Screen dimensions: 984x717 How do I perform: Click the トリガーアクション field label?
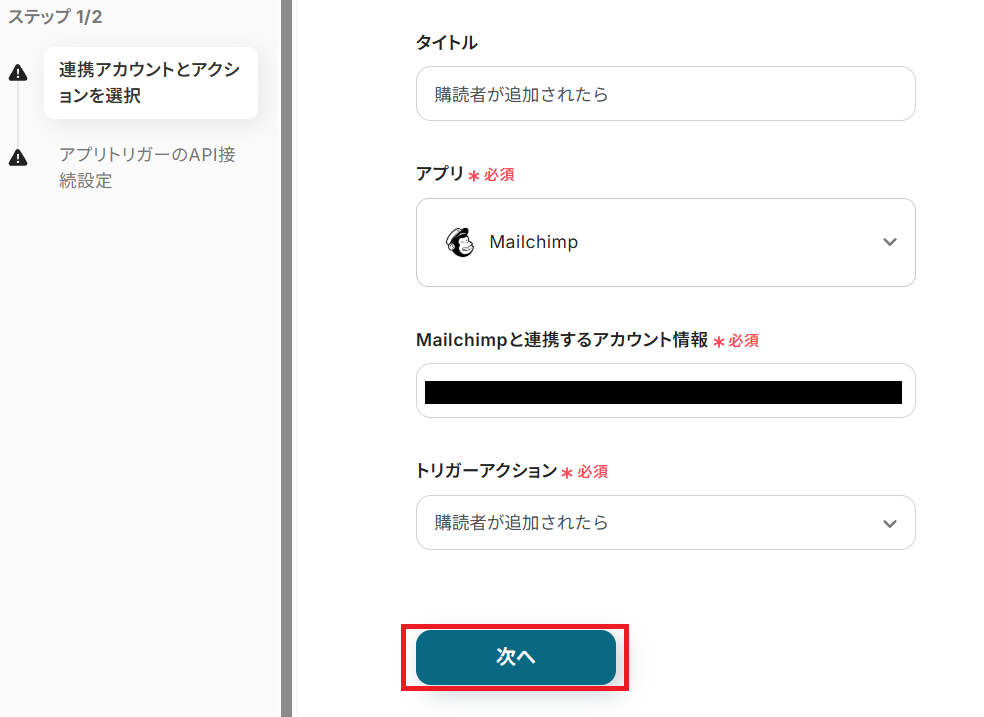coord(485,471)
